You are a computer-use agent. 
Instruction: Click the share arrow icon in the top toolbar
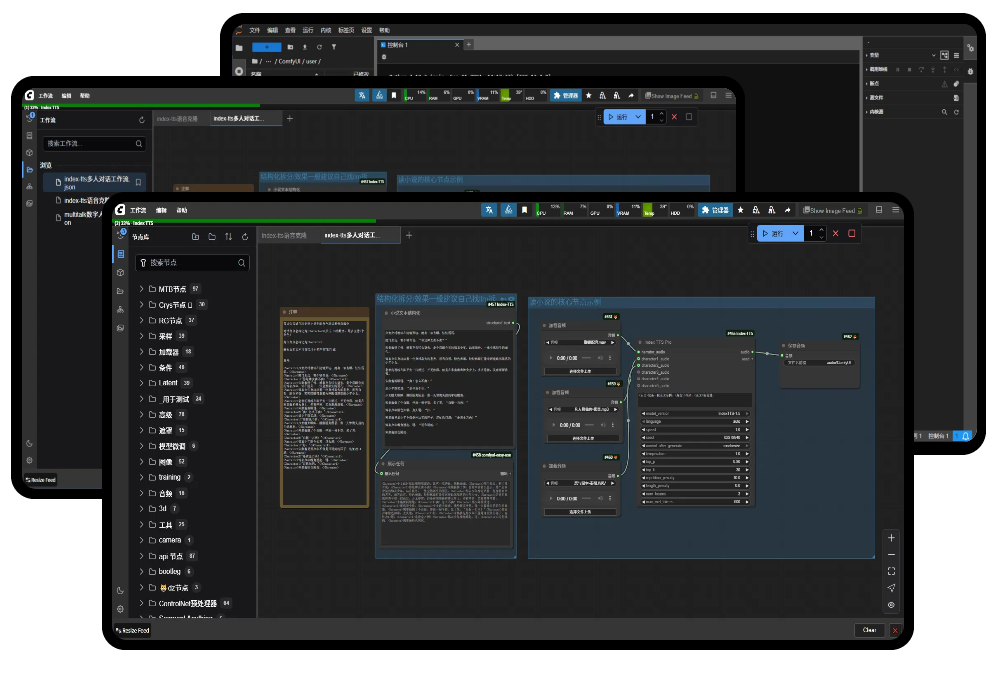(787, 211)
